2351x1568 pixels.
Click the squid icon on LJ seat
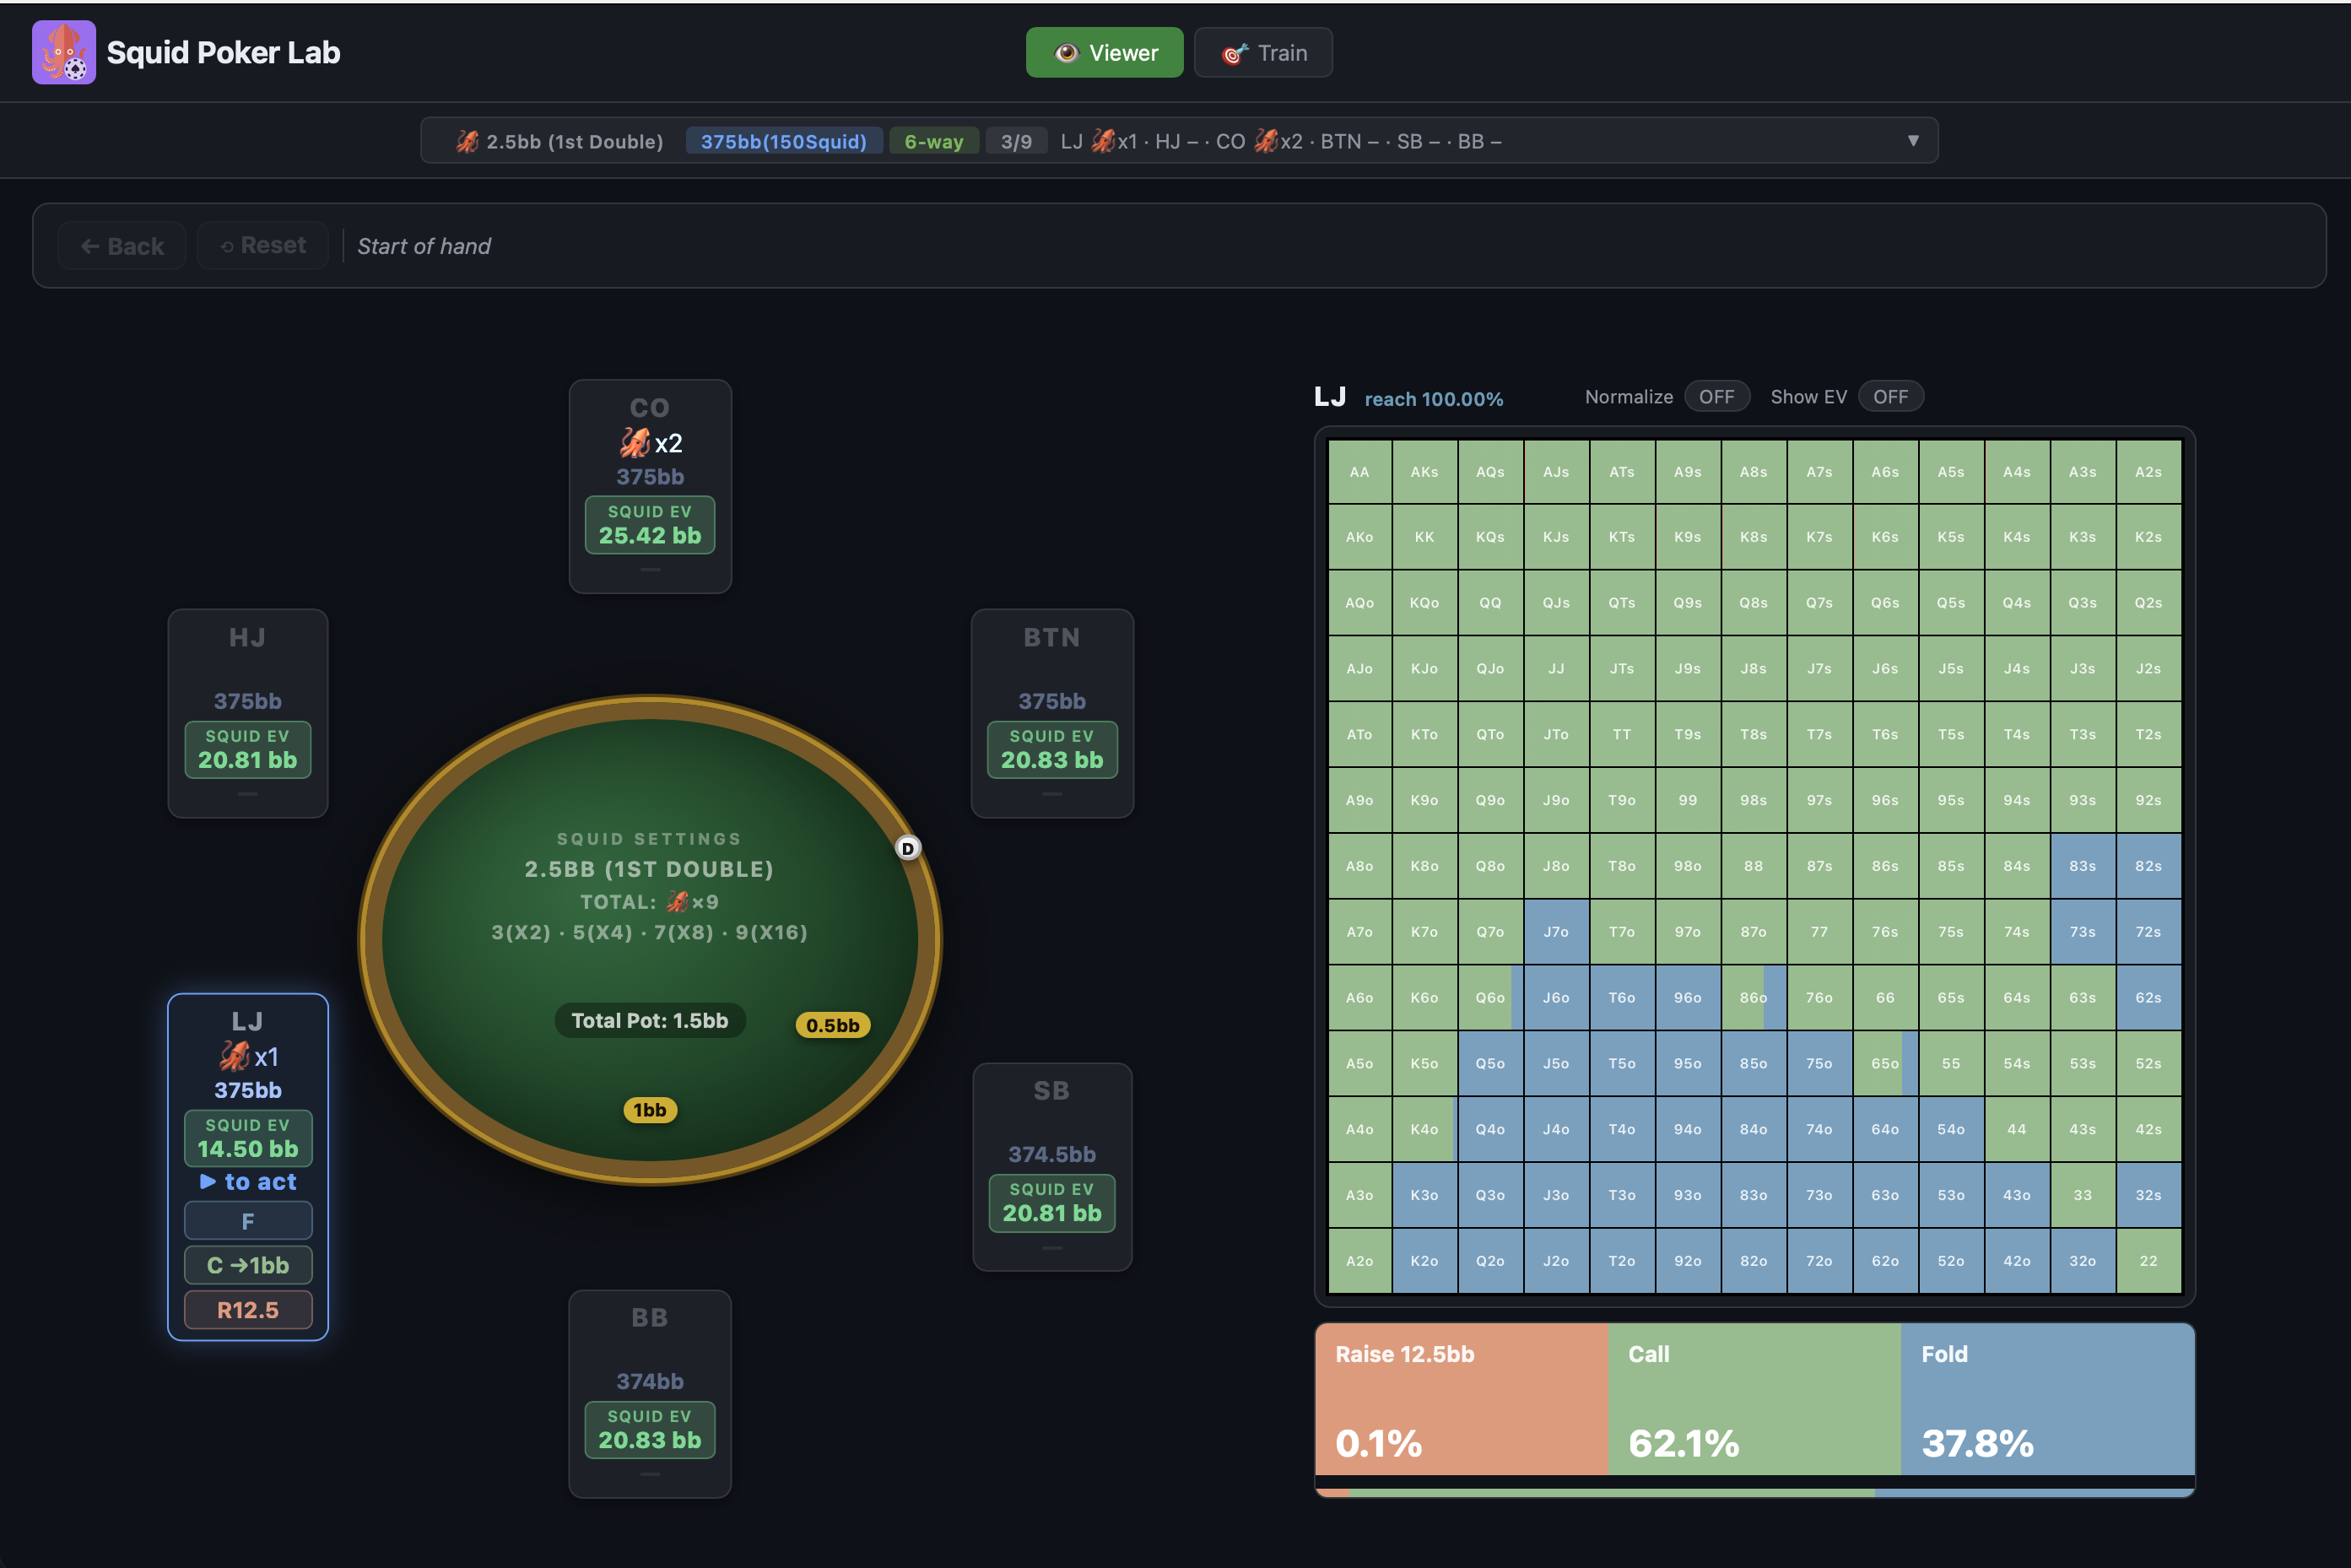click(234, 1056)
